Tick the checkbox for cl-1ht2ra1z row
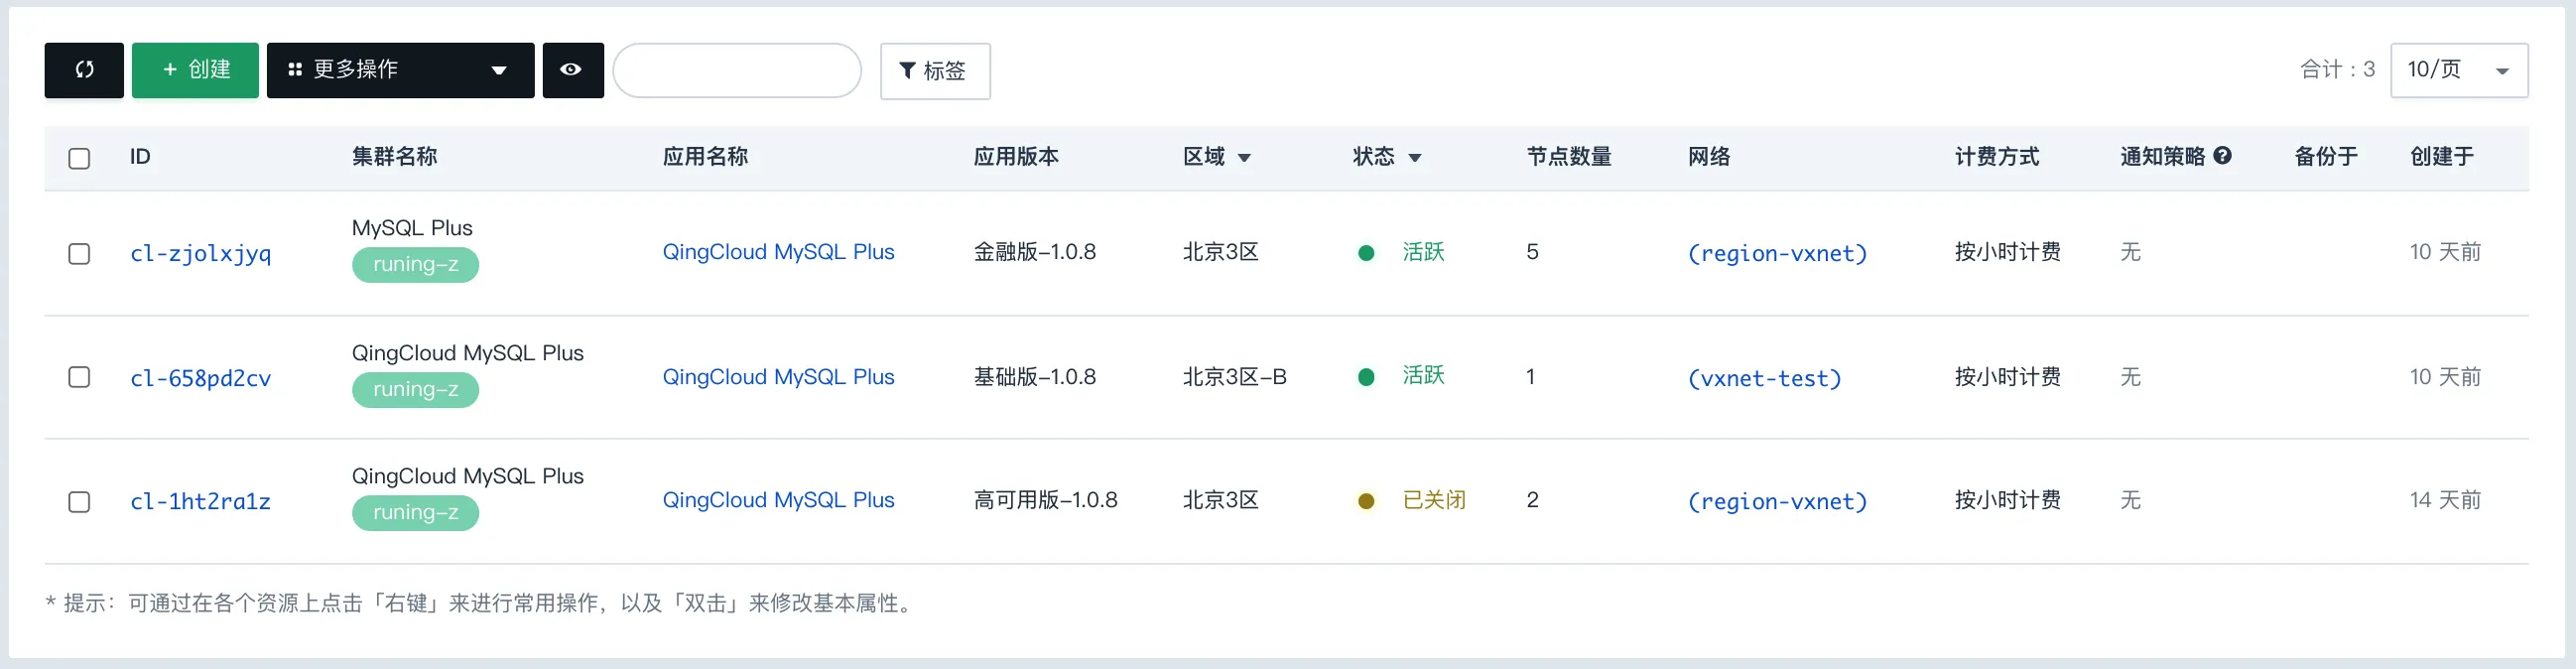 click(79, 502)
